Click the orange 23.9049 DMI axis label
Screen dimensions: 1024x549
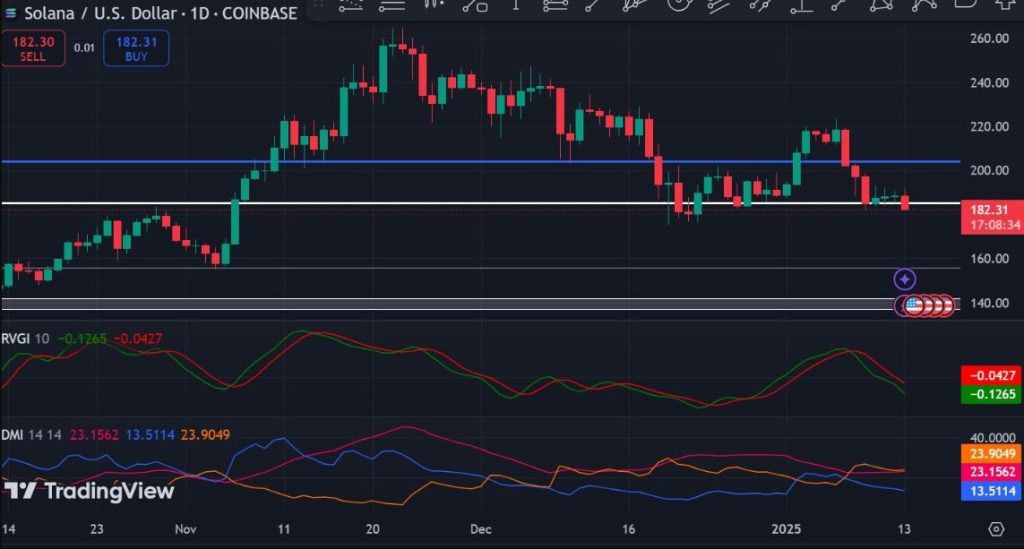[x=992, y=454]
